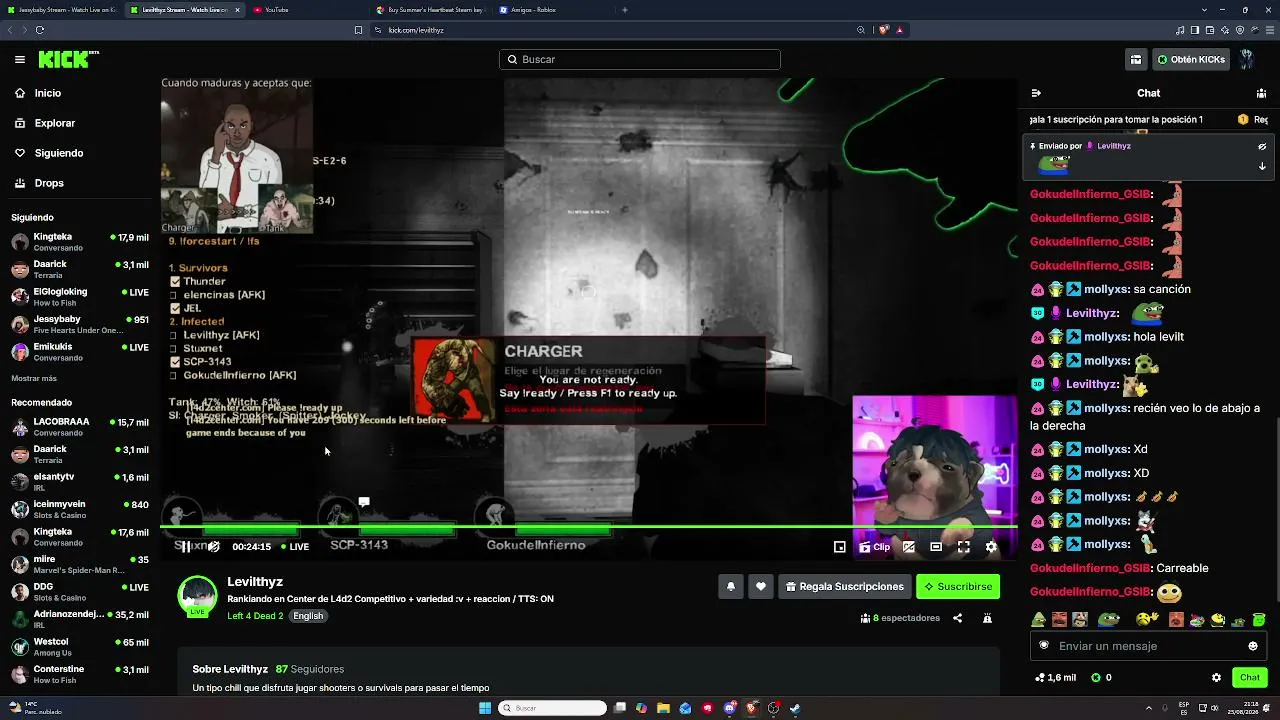Share the stream with share icon
The image size is (1280, 720).
pos(957,618)
